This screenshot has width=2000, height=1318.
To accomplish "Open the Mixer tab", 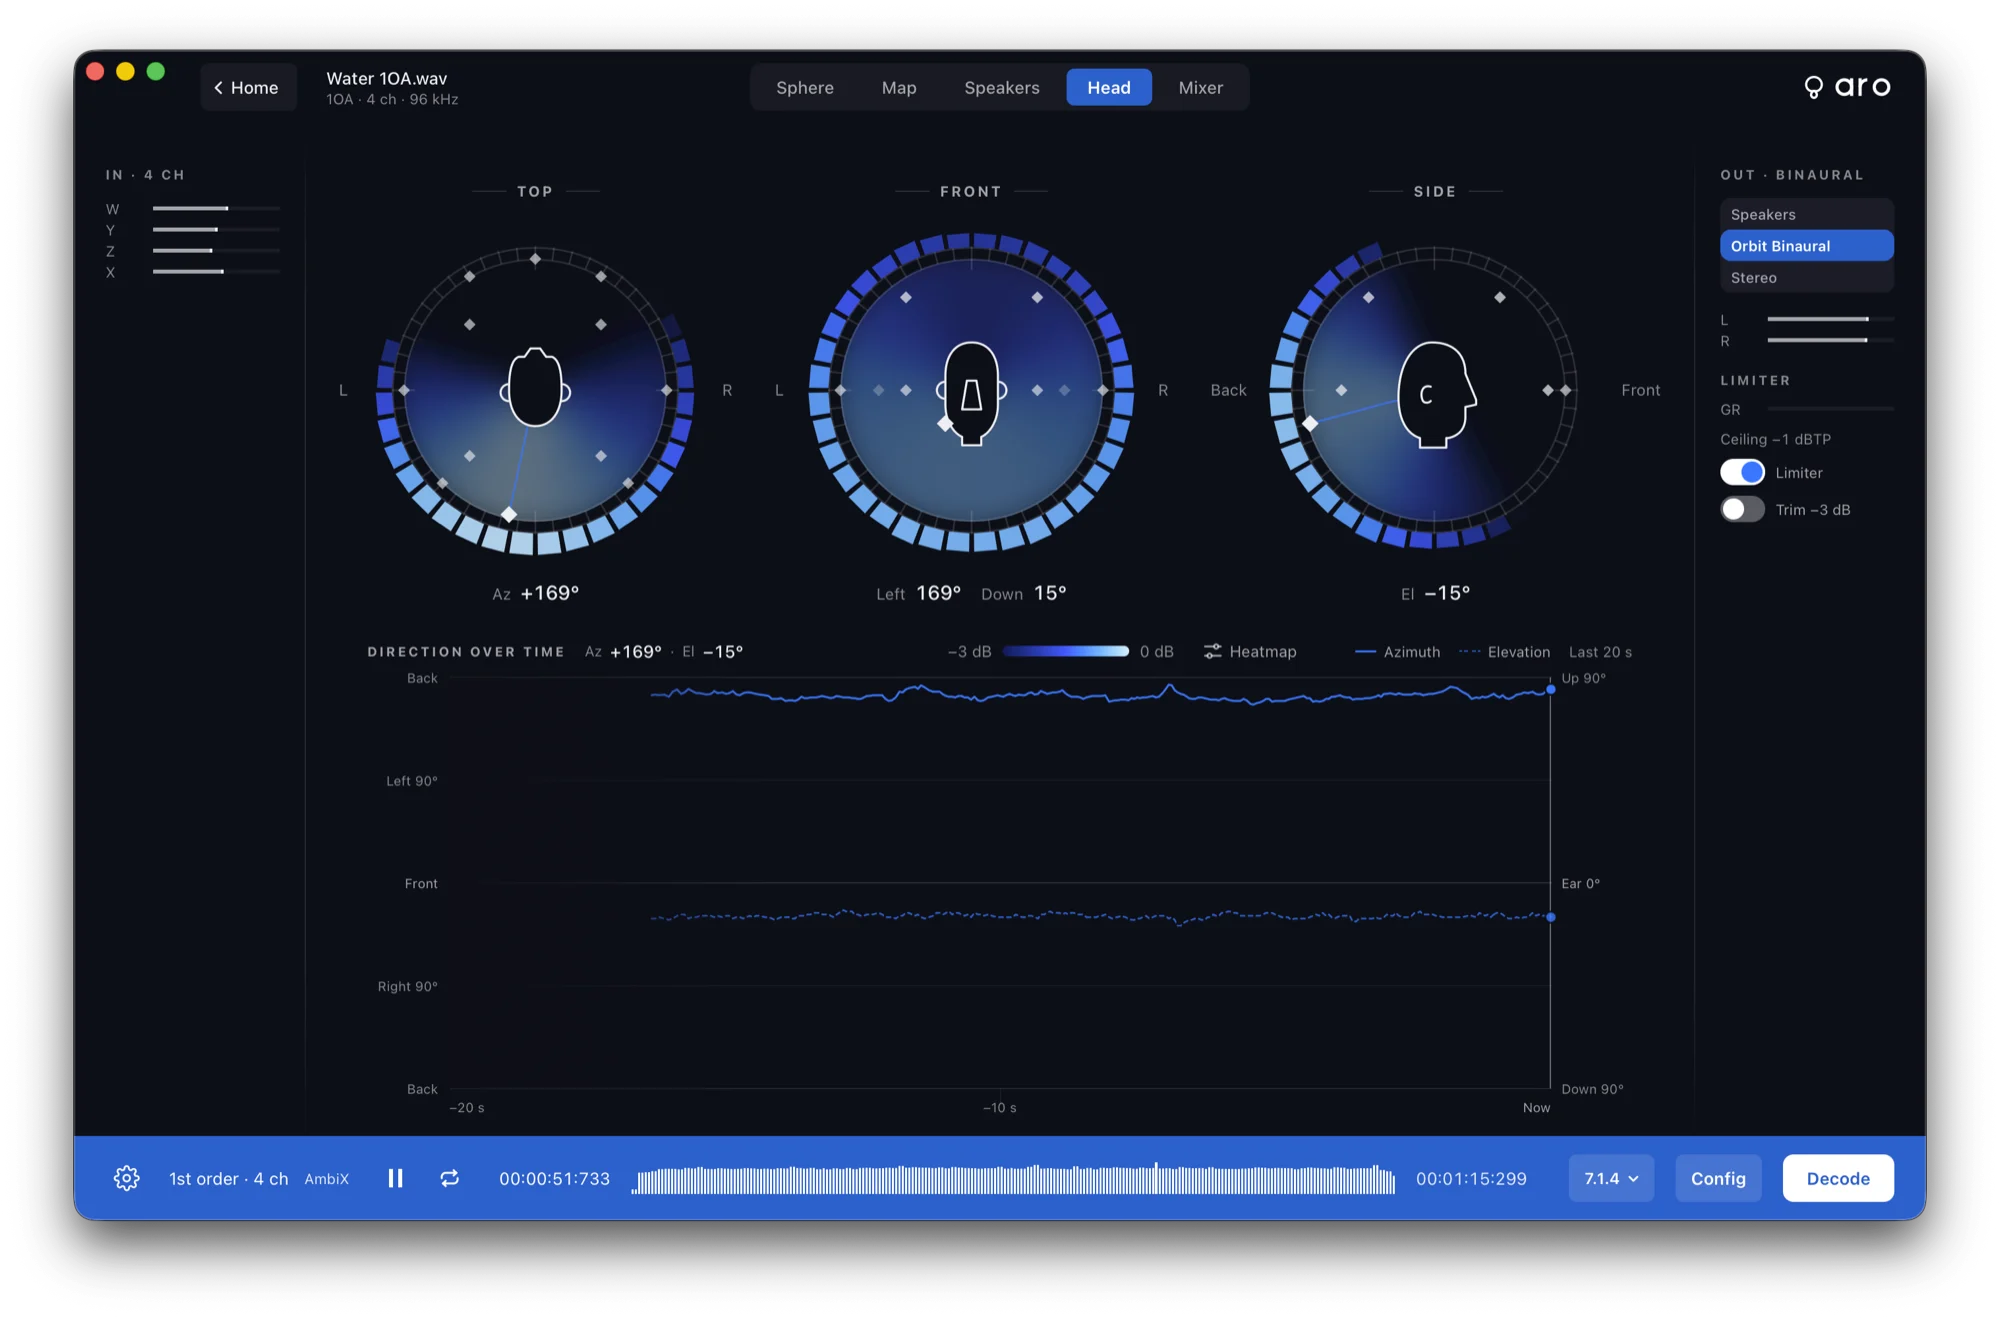I will click(x=1200, y=87).
